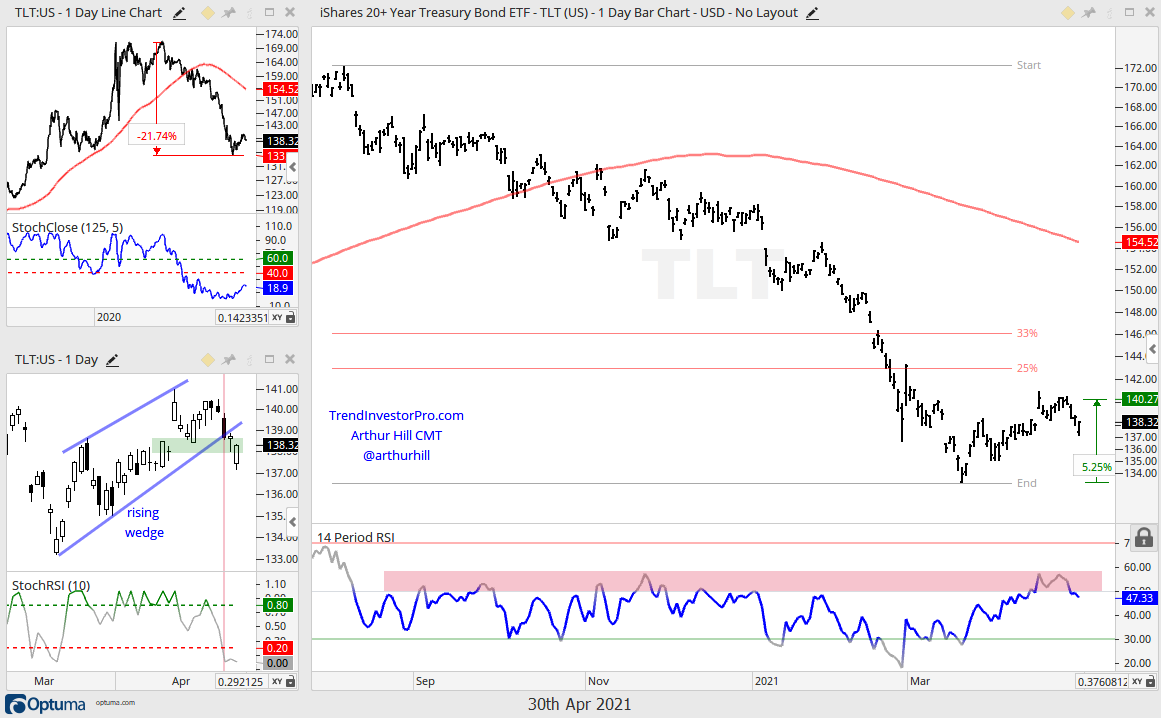Click the gray 0.00 StochRSI value label
The width and height of the screenshot is (1161, 718).
tap(278, 663)
